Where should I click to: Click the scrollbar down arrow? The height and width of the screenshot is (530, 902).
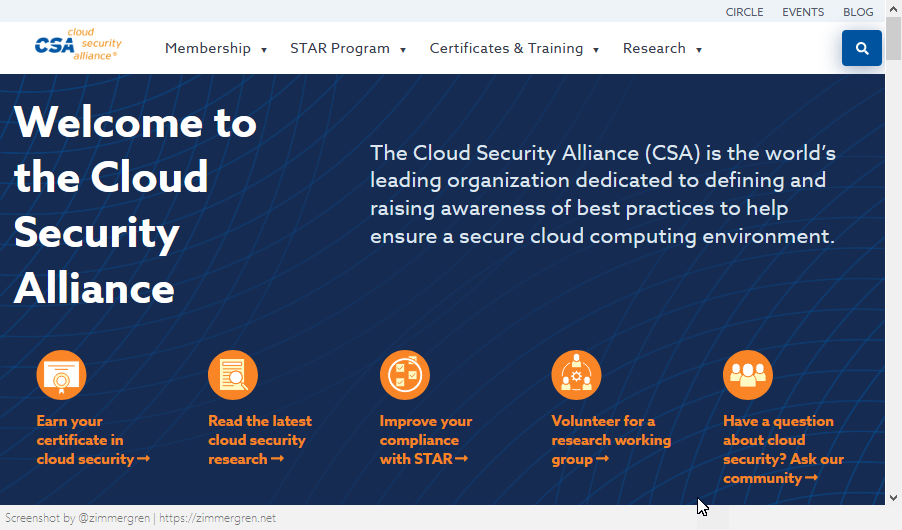(x=893, y=497)
